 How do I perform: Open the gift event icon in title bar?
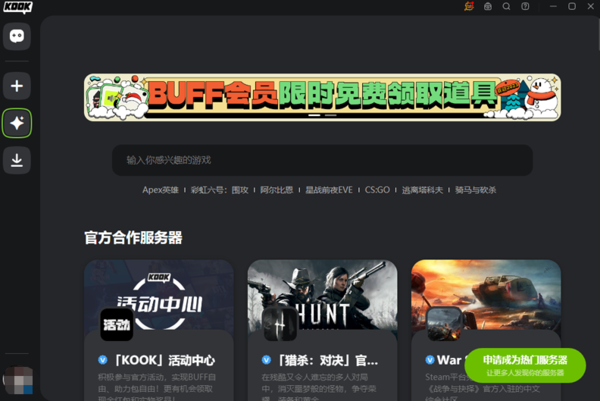coord(469,7)
